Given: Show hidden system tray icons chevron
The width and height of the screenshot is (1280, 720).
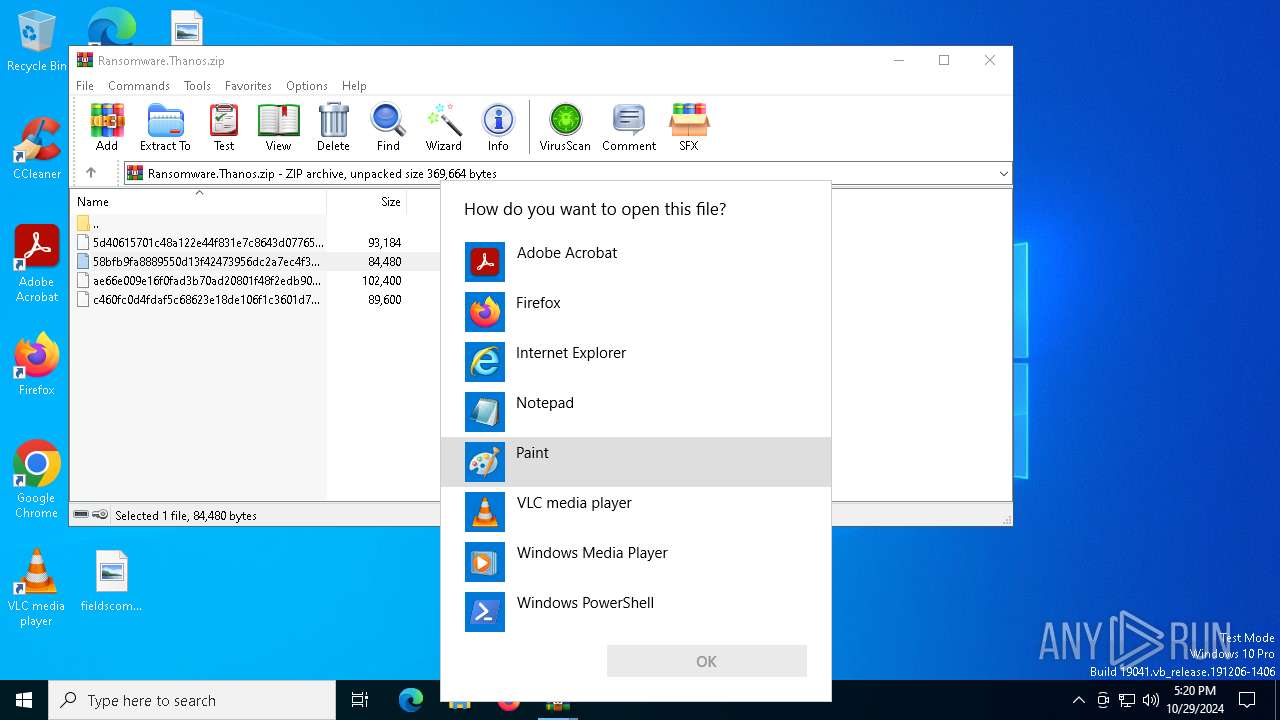Looking at the screenshot, I should (x=1078, y=700).
